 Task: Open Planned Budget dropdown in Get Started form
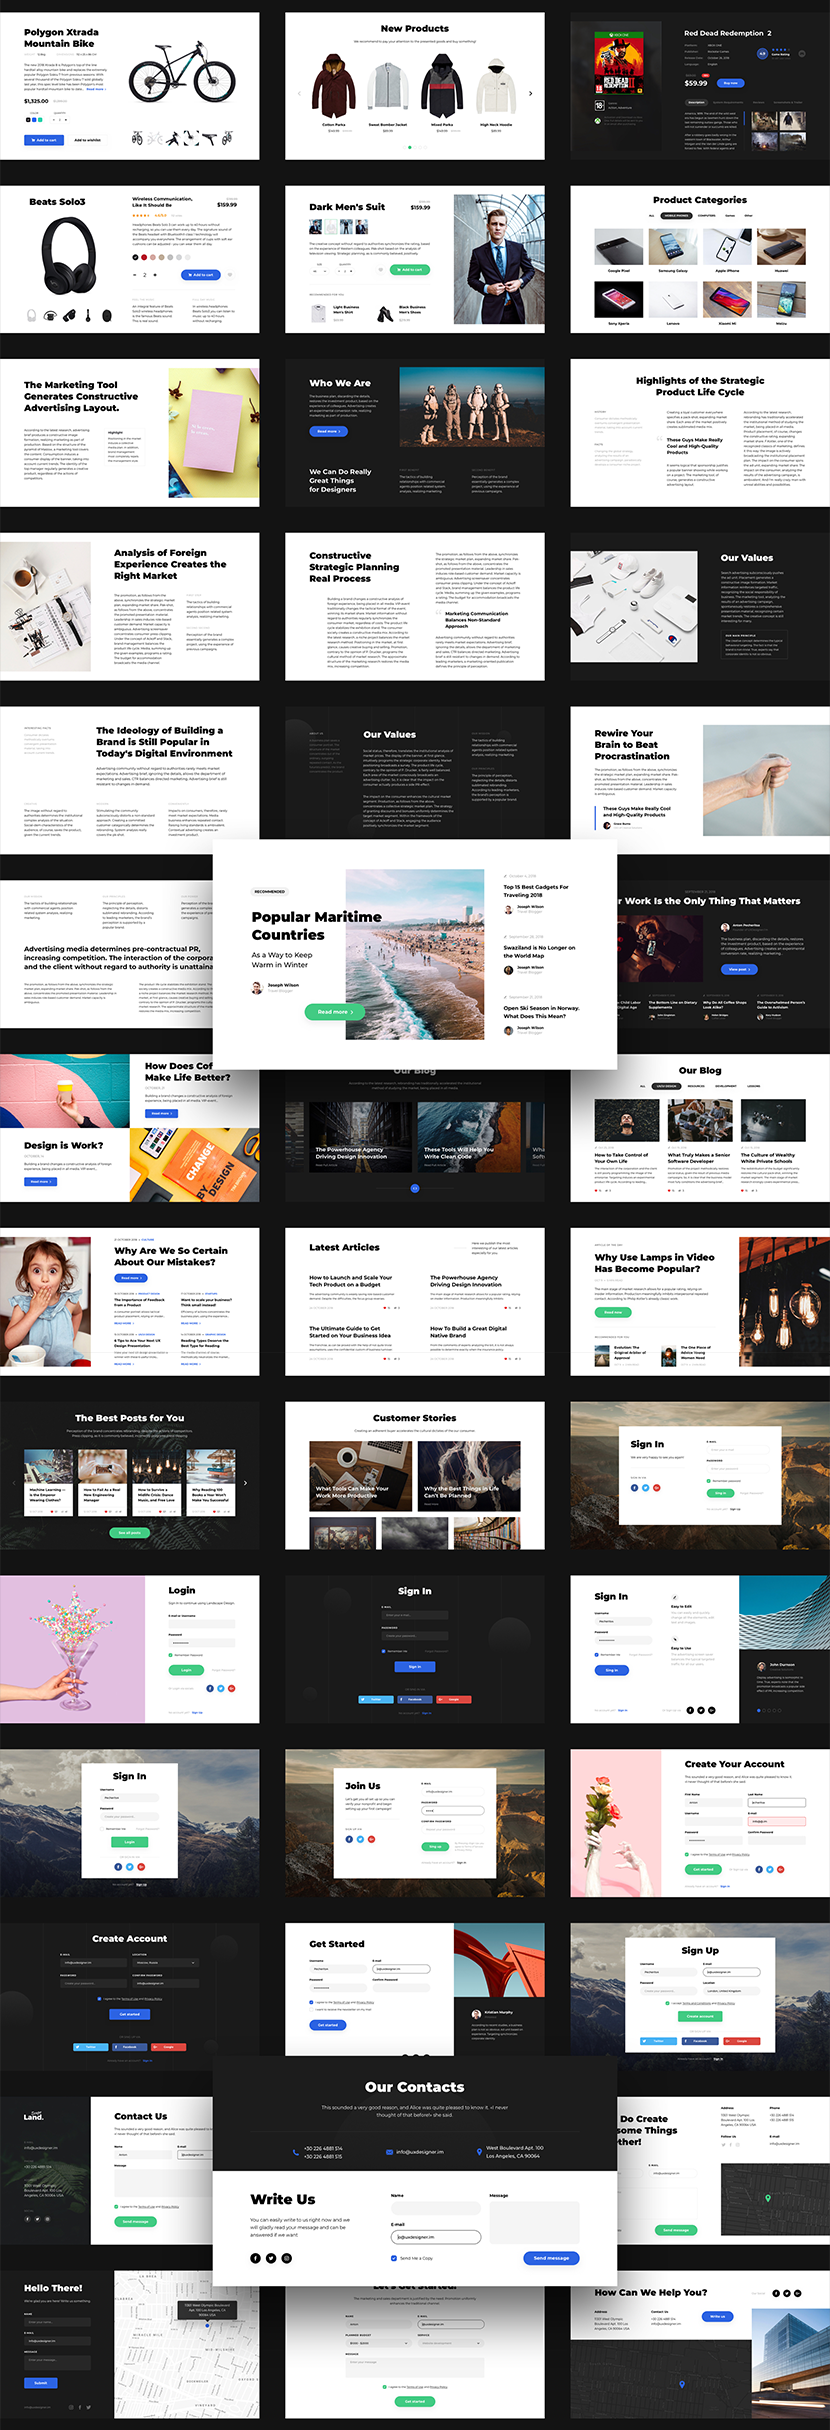[x=378, y=2343]
